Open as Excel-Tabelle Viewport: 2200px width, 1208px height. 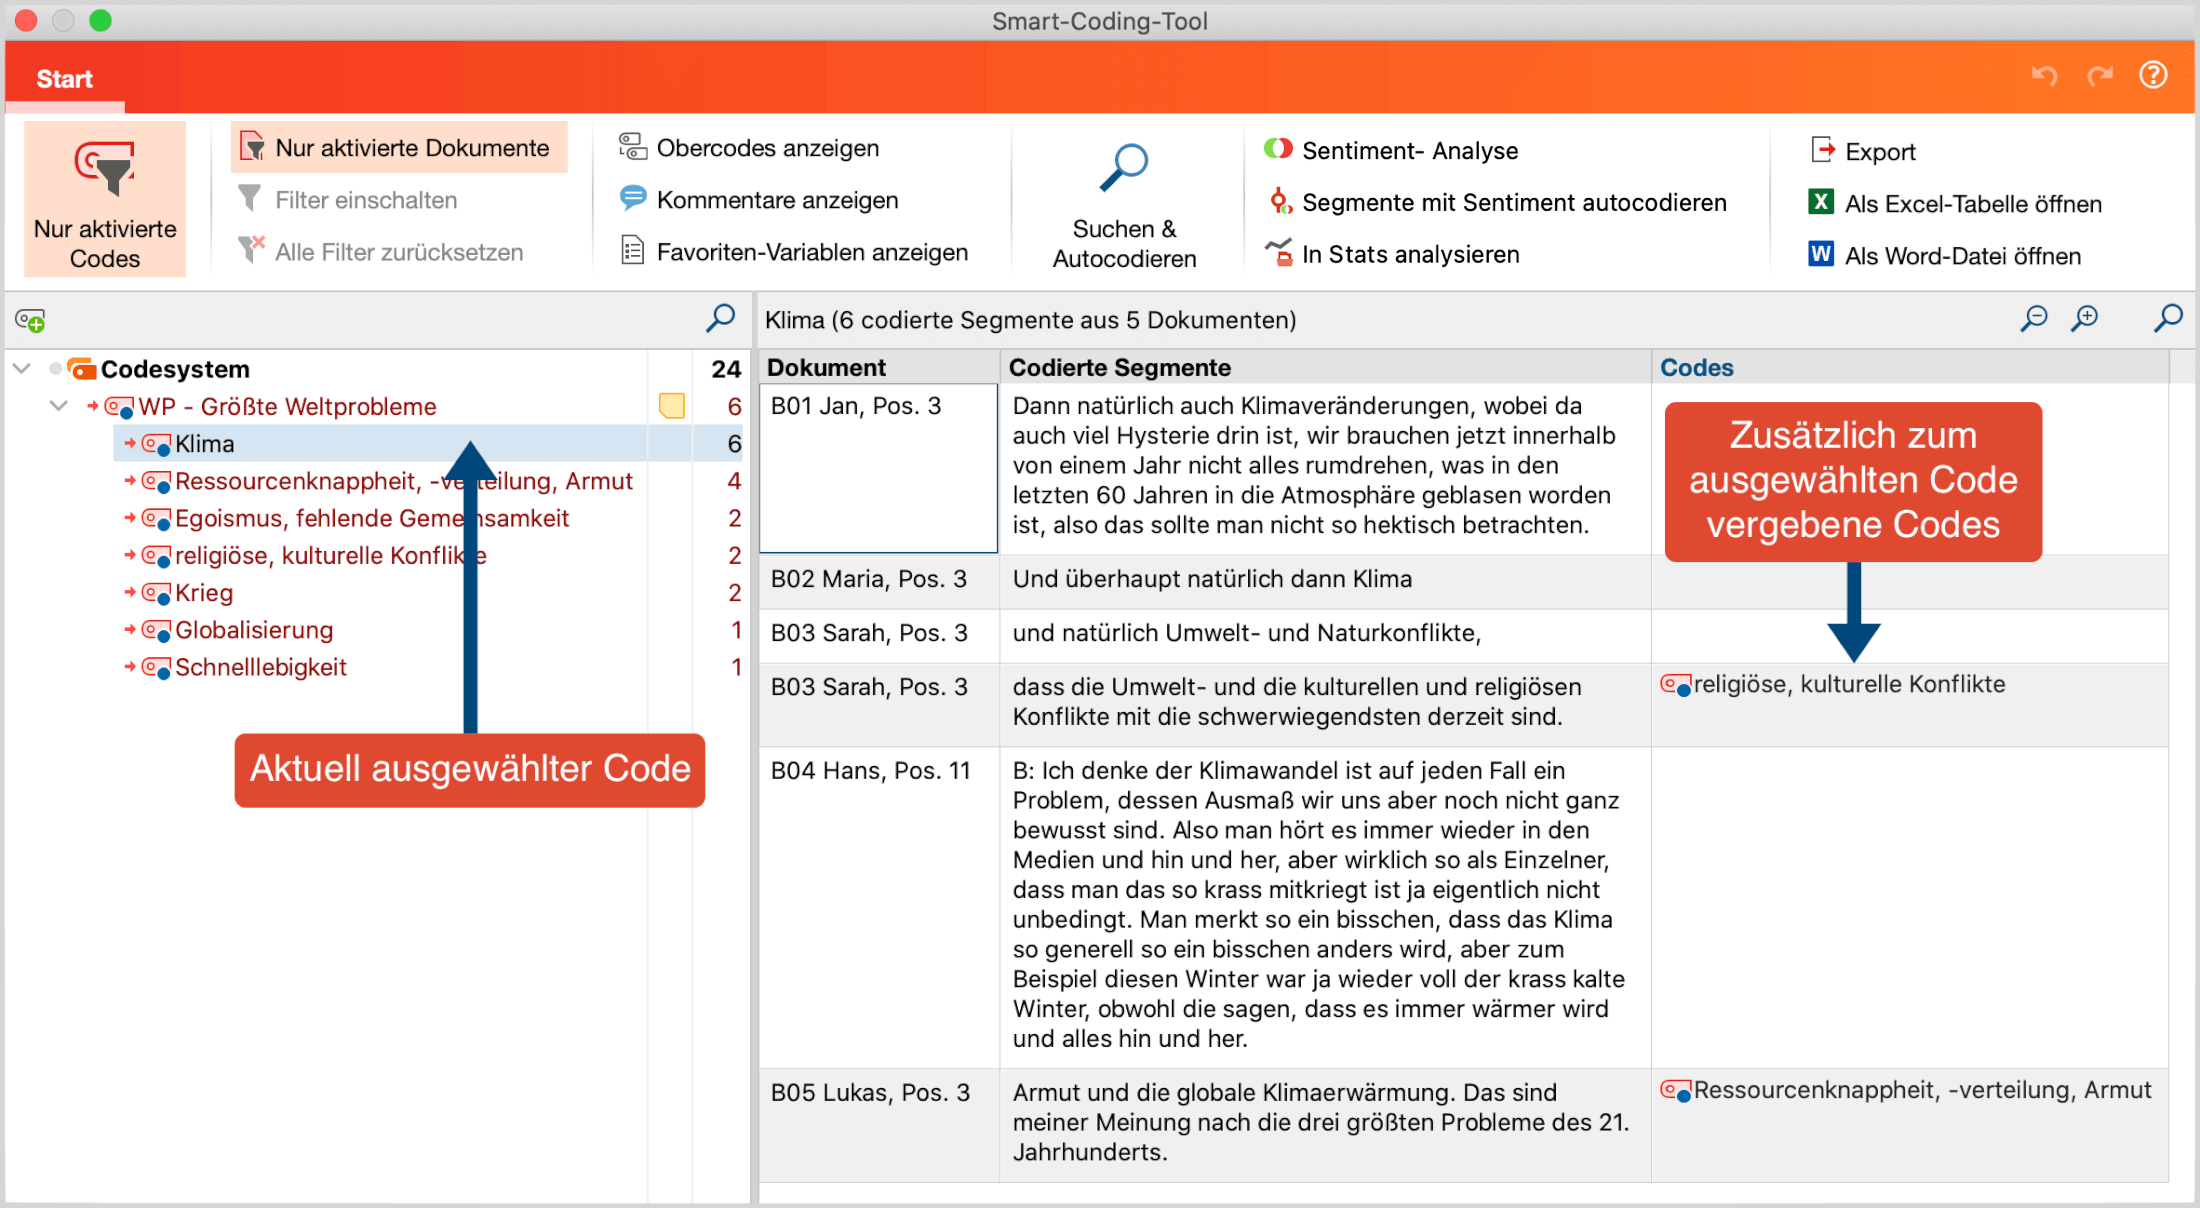click(1955, 203)
